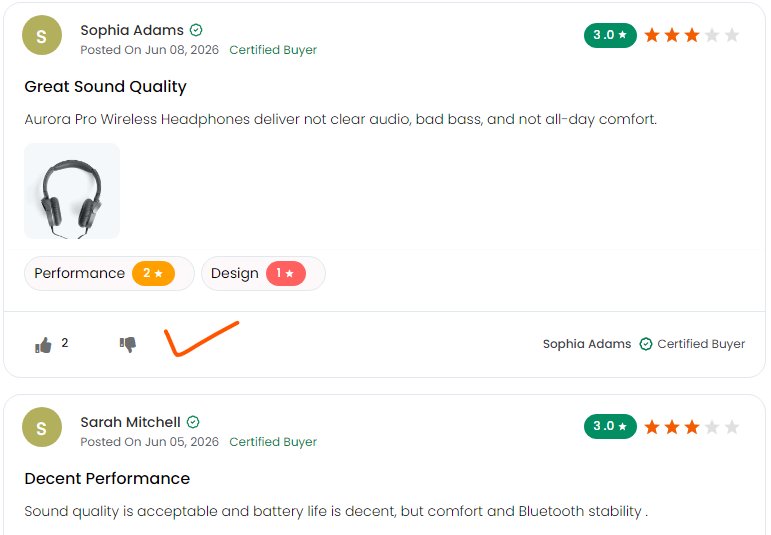Open the Decent Performance review title
771x535 pixels.
107,478
